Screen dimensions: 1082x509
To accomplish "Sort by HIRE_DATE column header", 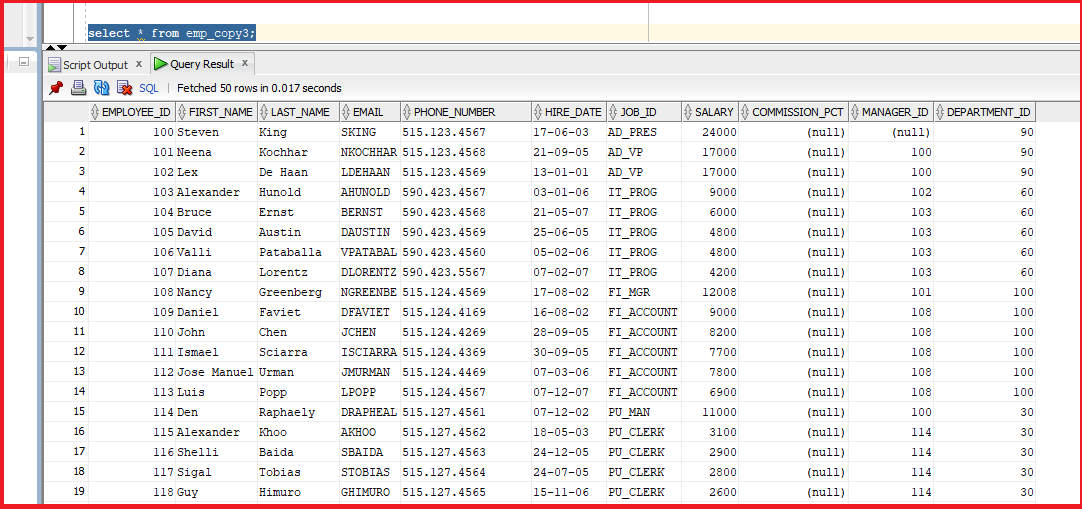I will [569, 112].
